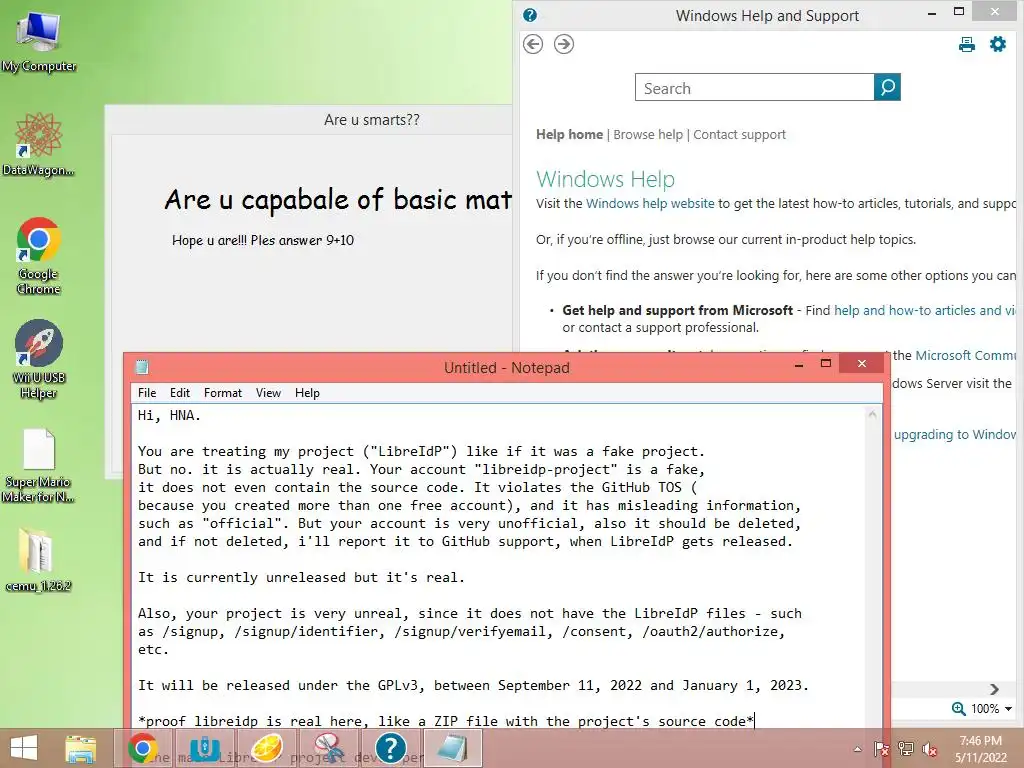1024x768 pixels.
Task: Open the Notepad Edit menu
Action: pyautogui.click(x=180, y=393)
